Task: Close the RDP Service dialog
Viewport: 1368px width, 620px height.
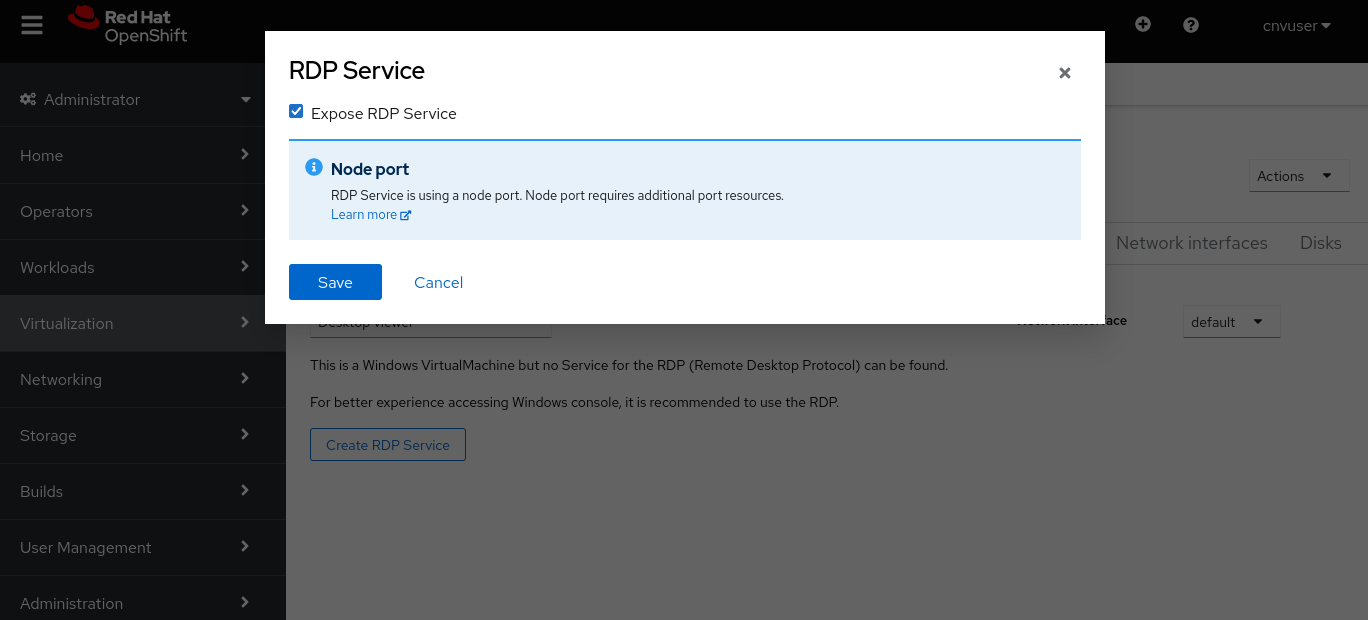Action: pos(1065,73)
